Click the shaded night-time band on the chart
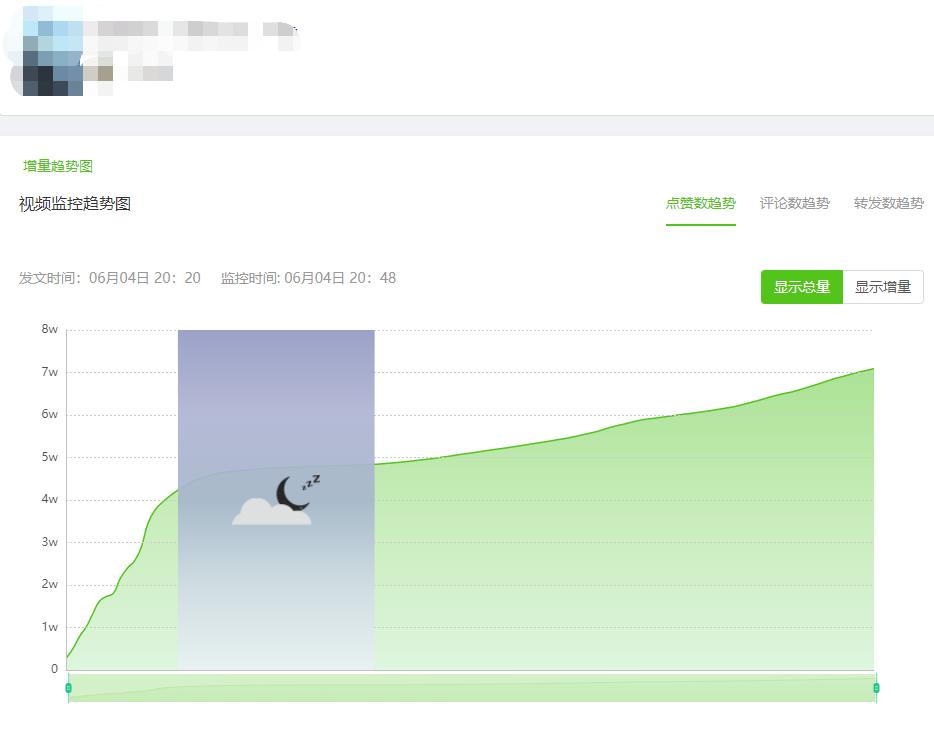The image size is (934, 734). 276,400
